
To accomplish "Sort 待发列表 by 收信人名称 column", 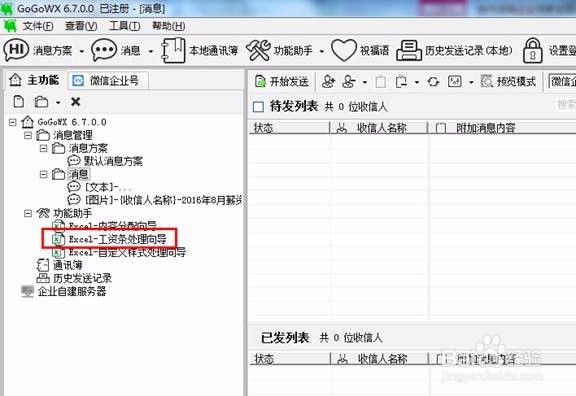I will (x=379, y=128).
